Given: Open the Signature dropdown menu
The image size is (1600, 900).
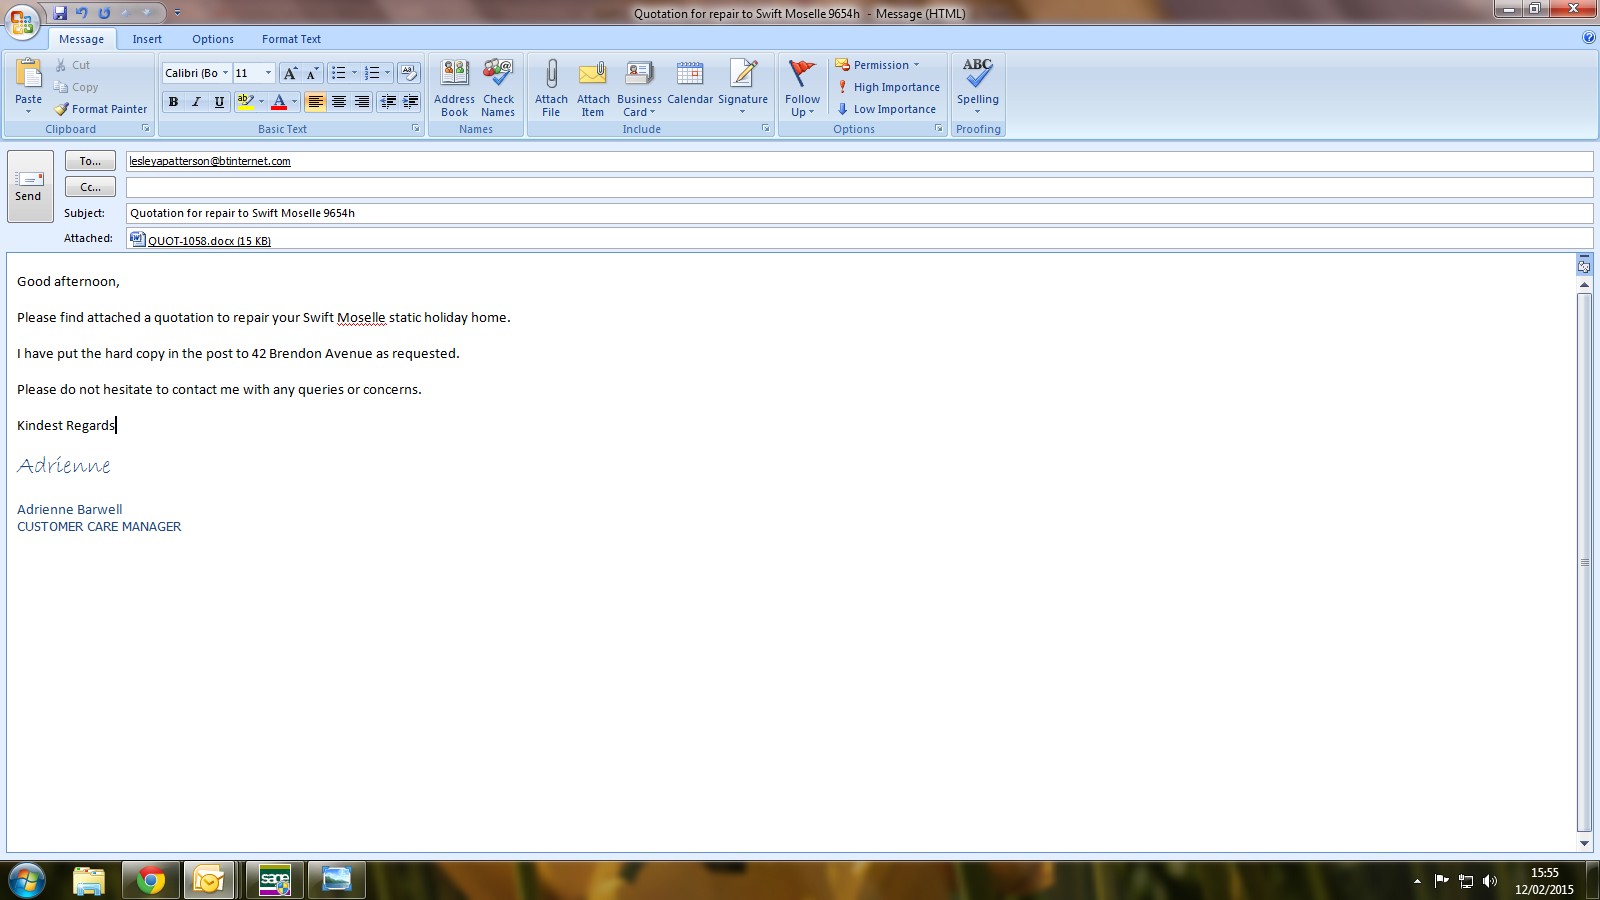Looking at the screenshot, I should click(x=743, y=87).
